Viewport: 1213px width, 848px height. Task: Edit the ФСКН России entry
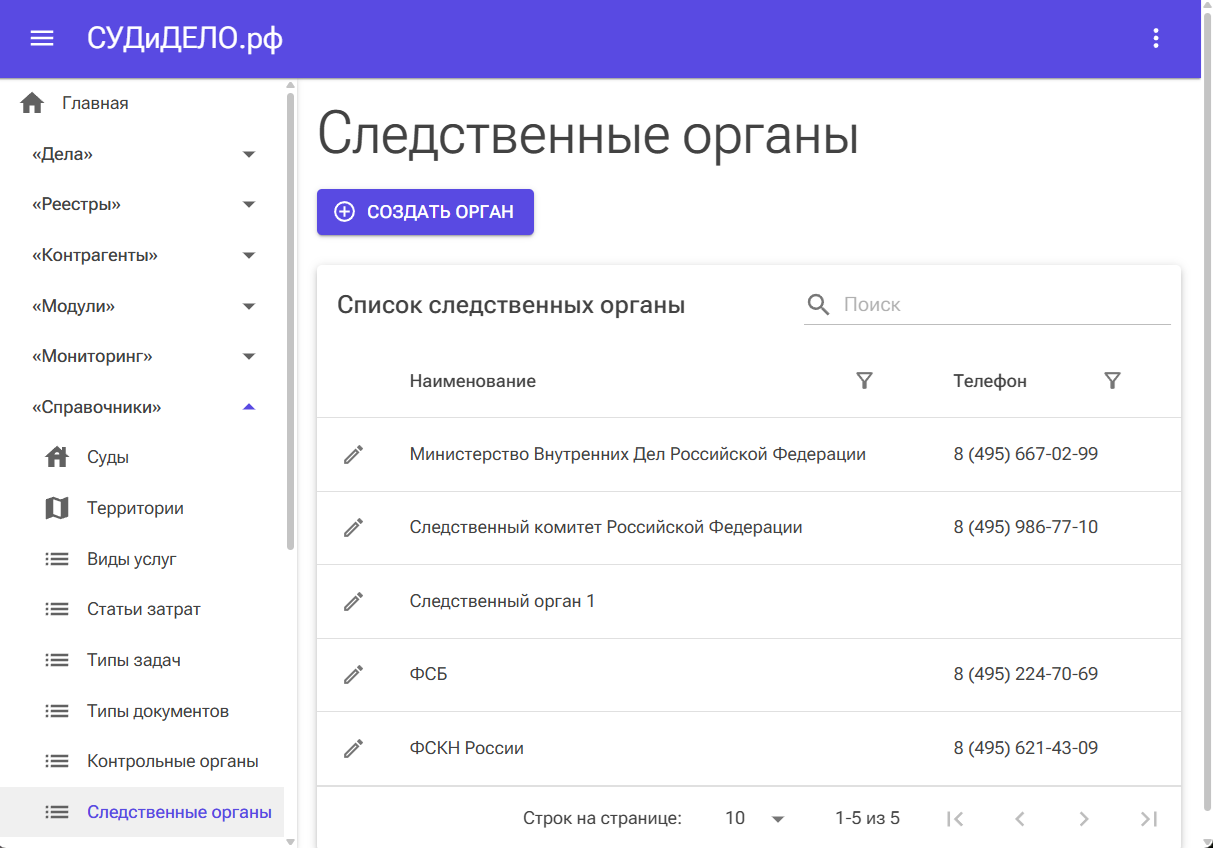[353, 749]
